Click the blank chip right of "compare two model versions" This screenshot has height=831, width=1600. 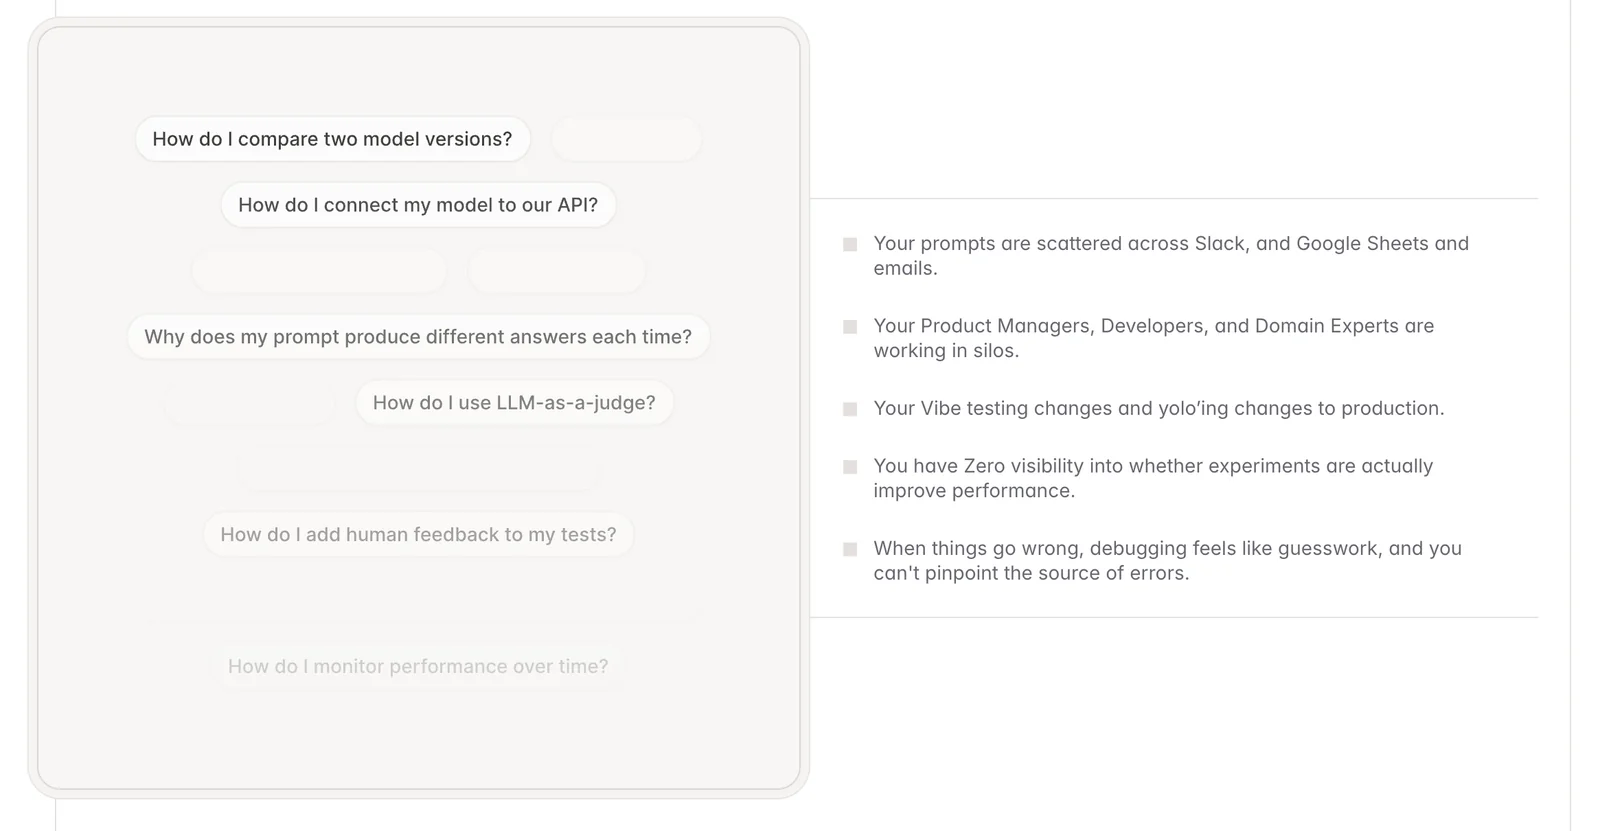(x=626, y=139)
